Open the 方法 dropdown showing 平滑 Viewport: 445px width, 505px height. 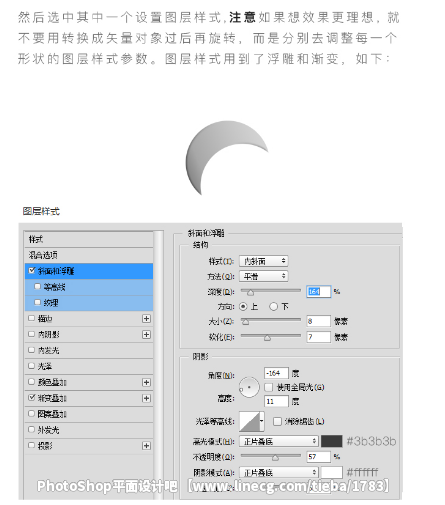tap(264, 276)
